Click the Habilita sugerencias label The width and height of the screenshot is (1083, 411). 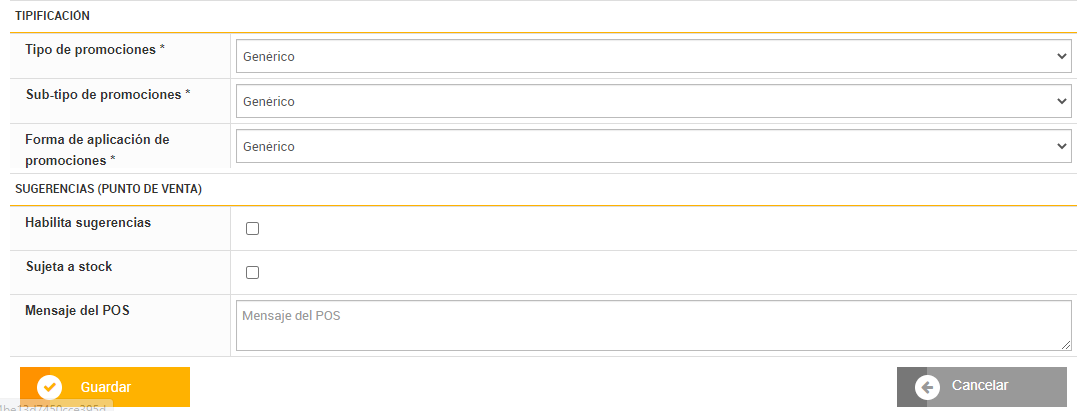click(x=88, y=222)
